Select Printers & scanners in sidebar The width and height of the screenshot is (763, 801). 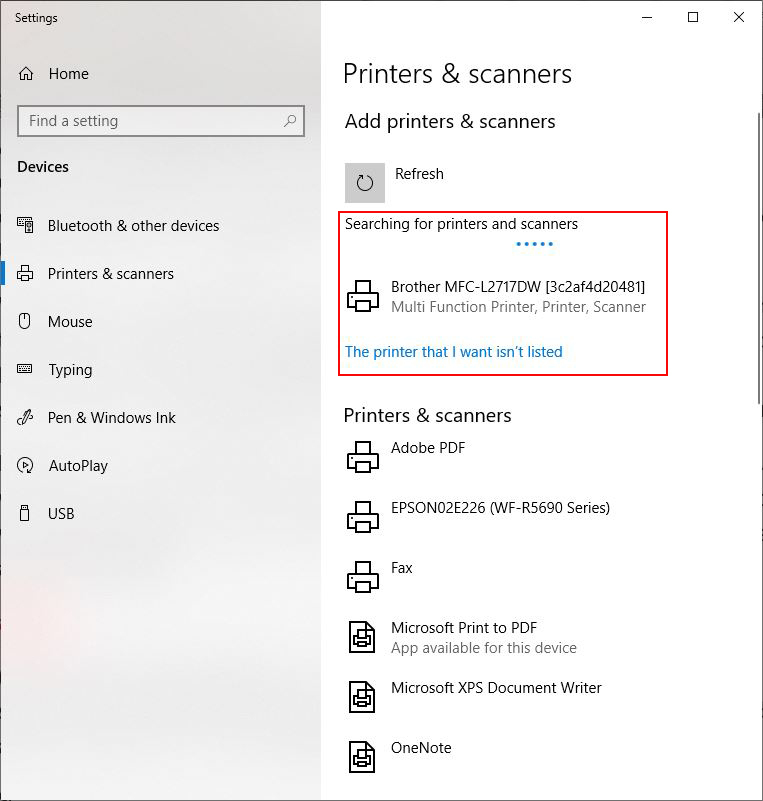(x=111, y=274)
